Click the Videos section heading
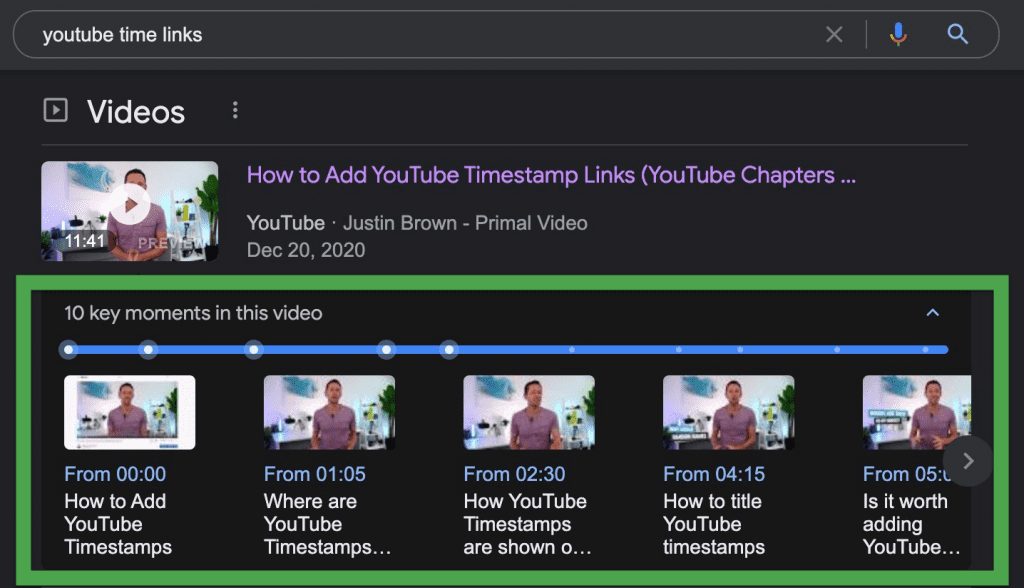Image resolution: width=1024 pixels, height=588 pixels. click(x=136, y=112)
